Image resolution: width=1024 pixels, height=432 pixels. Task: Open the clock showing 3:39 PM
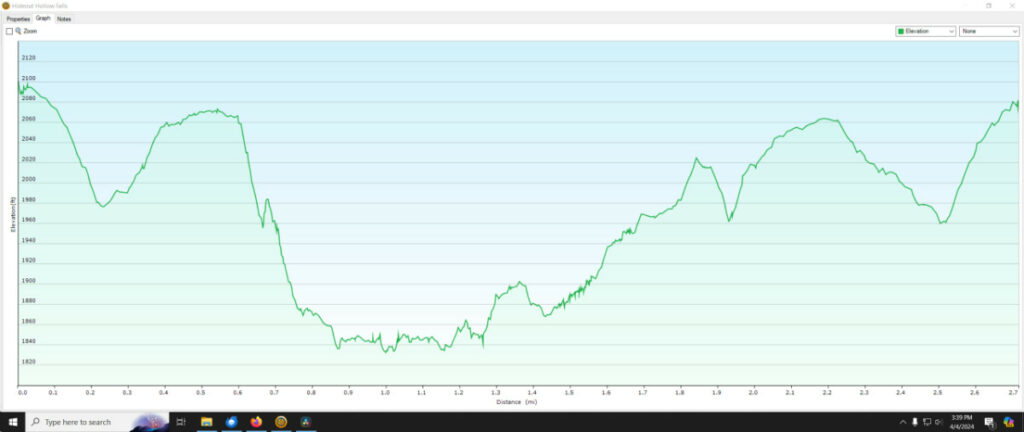(x=963, y=422)
